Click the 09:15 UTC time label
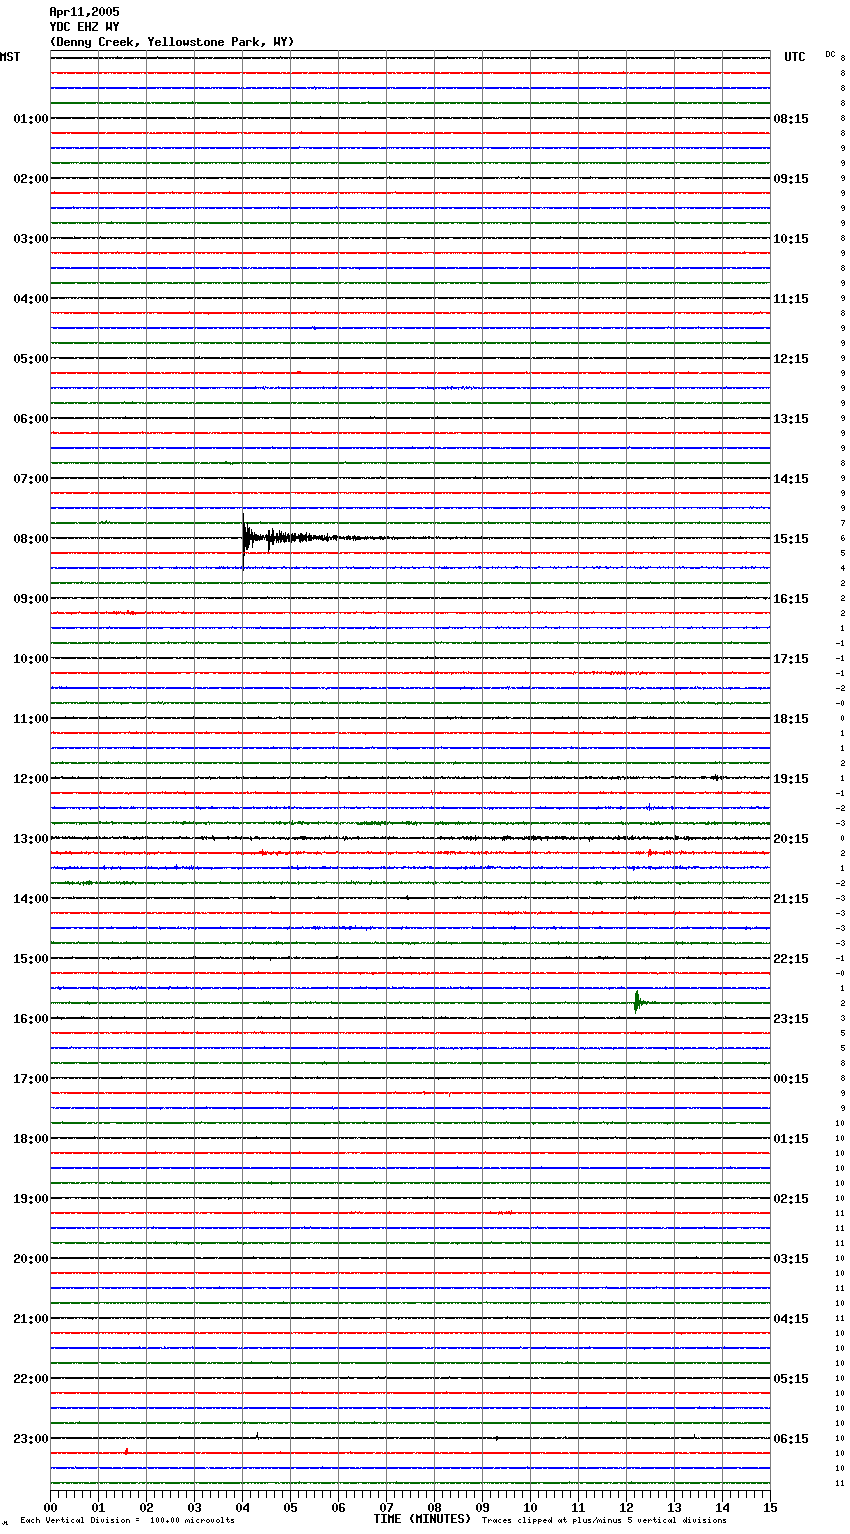This screenshot has width=850, height=1534. [791, 179]
